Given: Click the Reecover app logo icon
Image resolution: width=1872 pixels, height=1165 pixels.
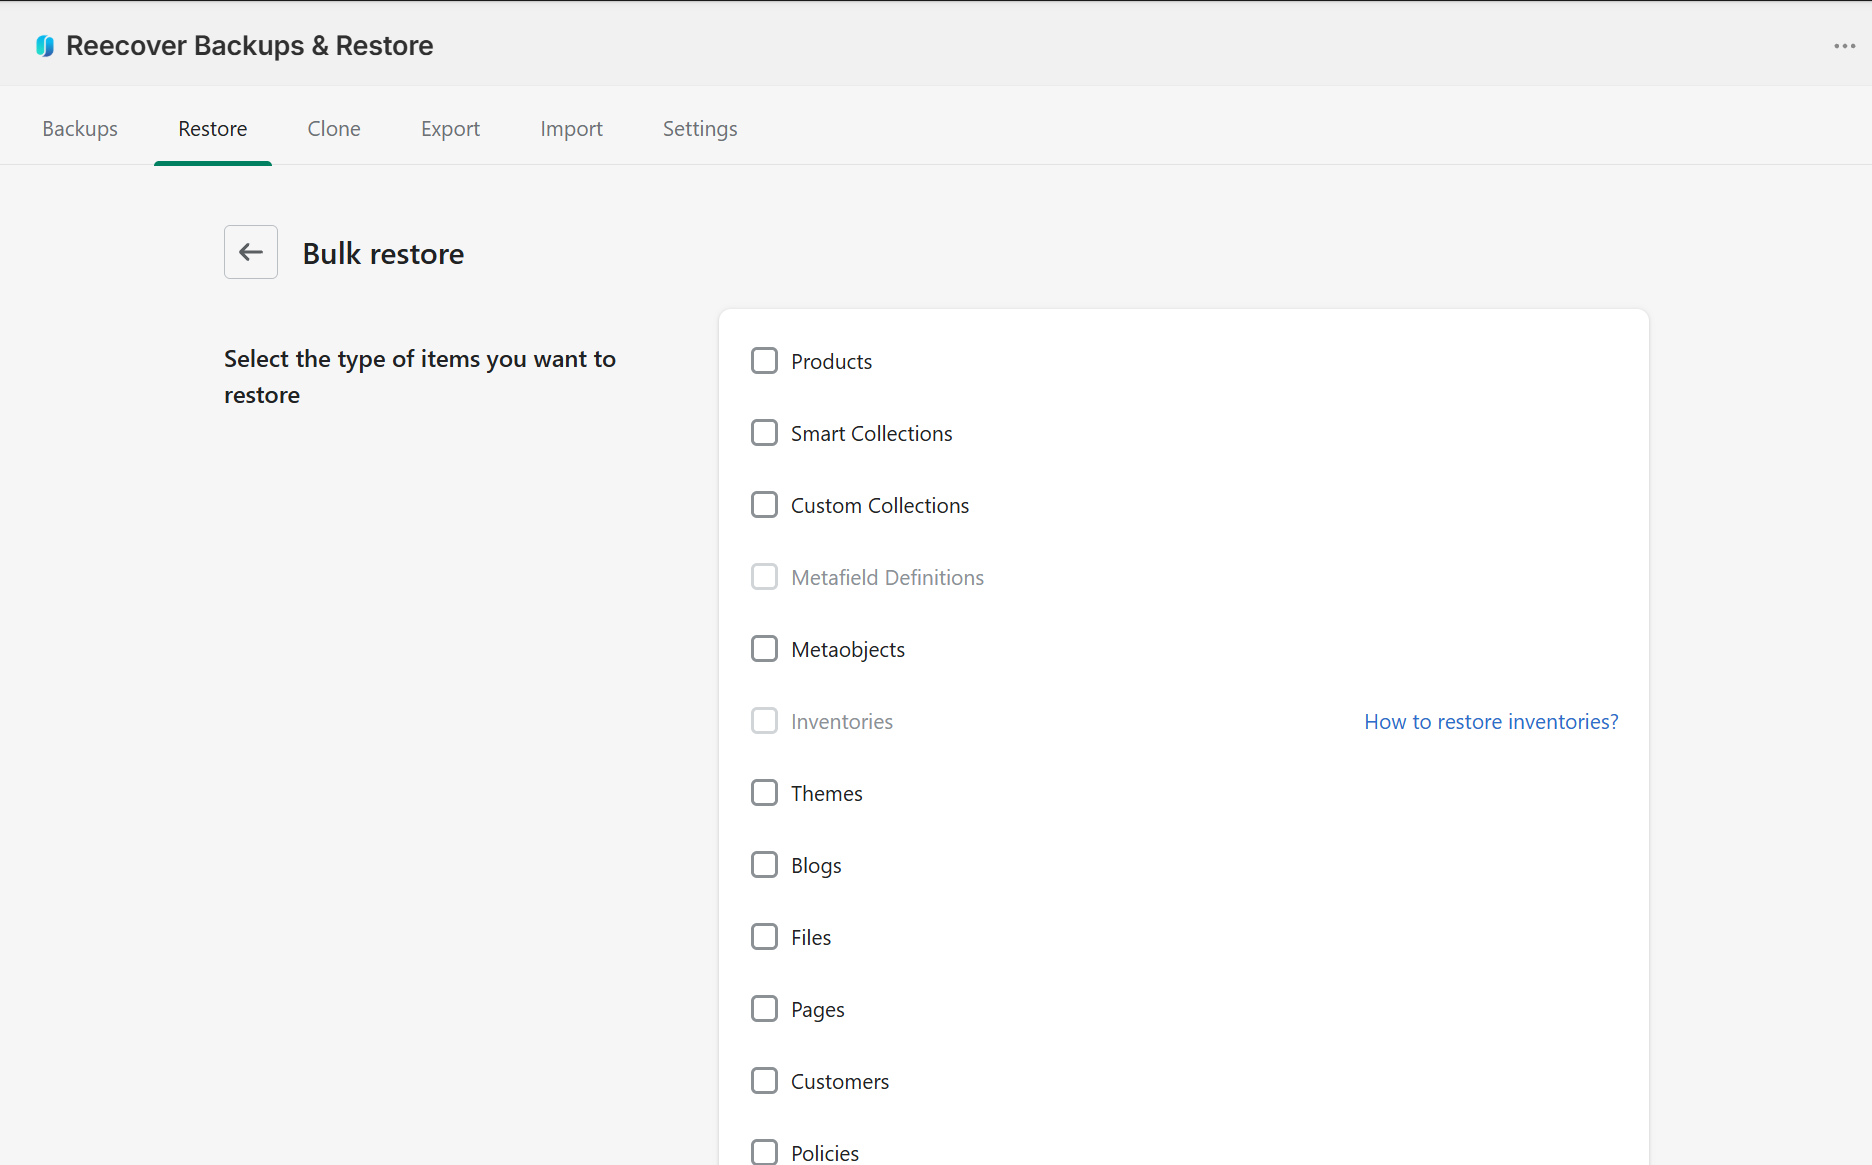Looking at the screenshot, I should pos(45,46).
